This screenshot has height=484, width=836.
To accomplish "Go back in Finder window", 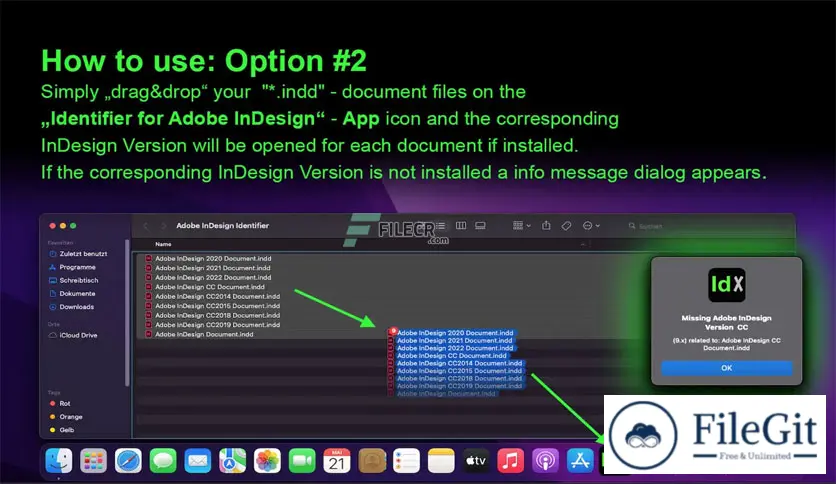I will tap(146, 226).
